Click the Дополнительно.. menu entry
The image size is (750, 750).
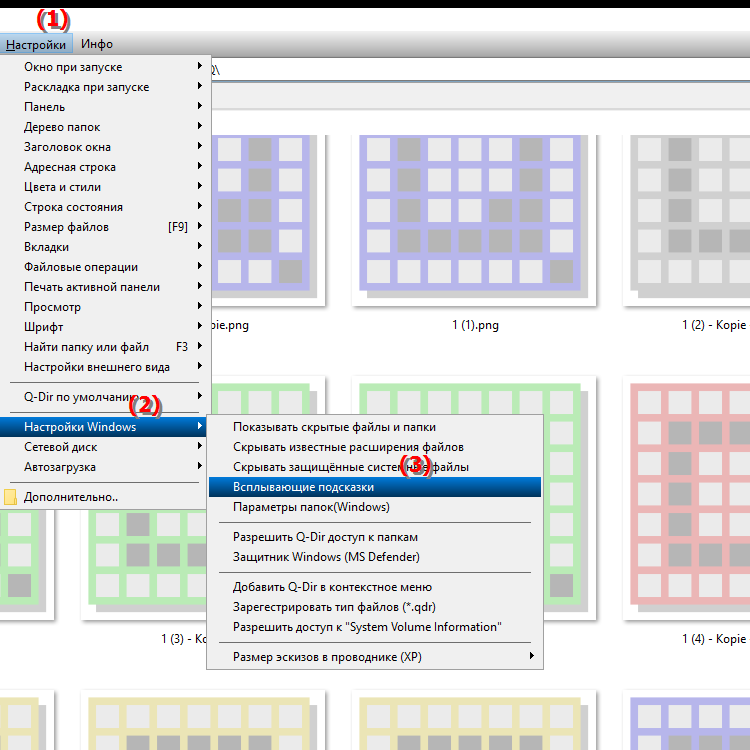[105, 497]
